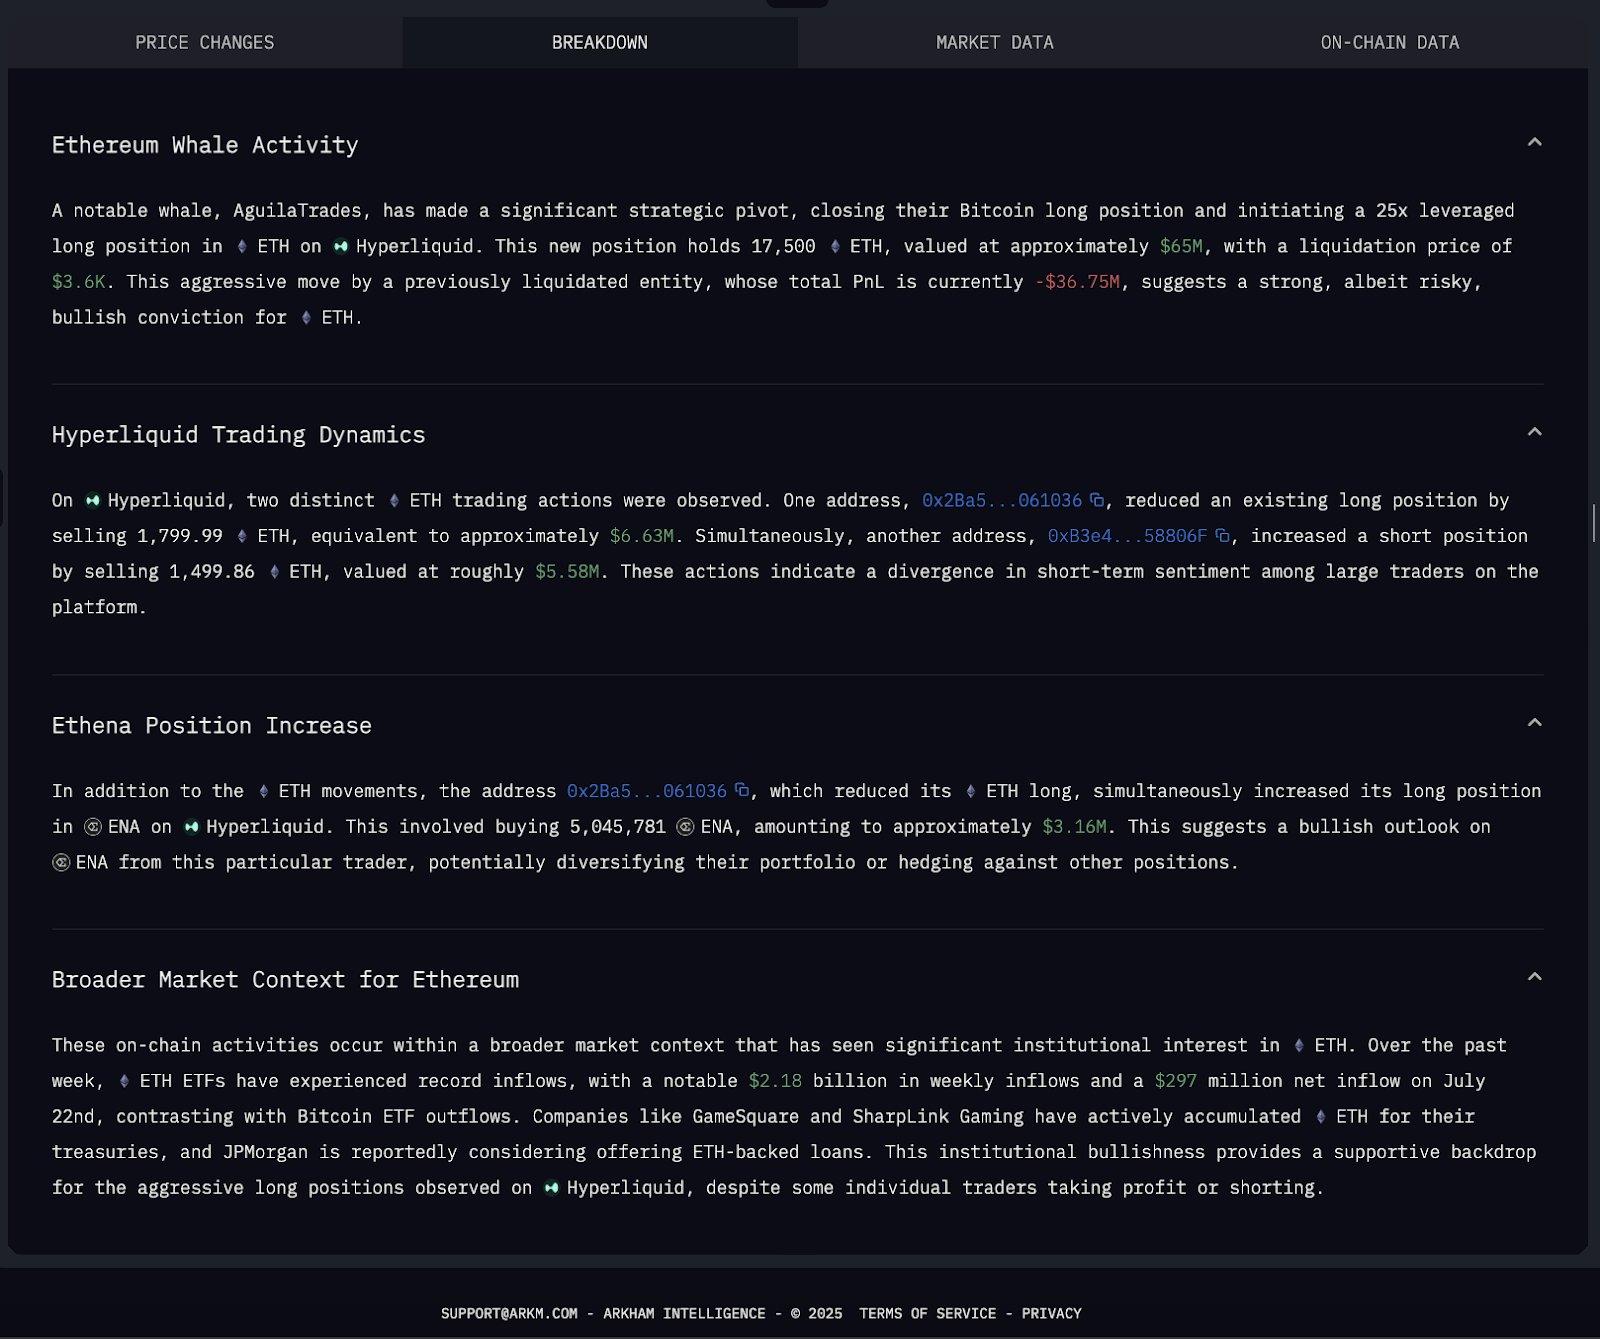Click the '$3.16M' ENA amount
This screenshot has height=1339, width=1600.
coord(1075,827)
